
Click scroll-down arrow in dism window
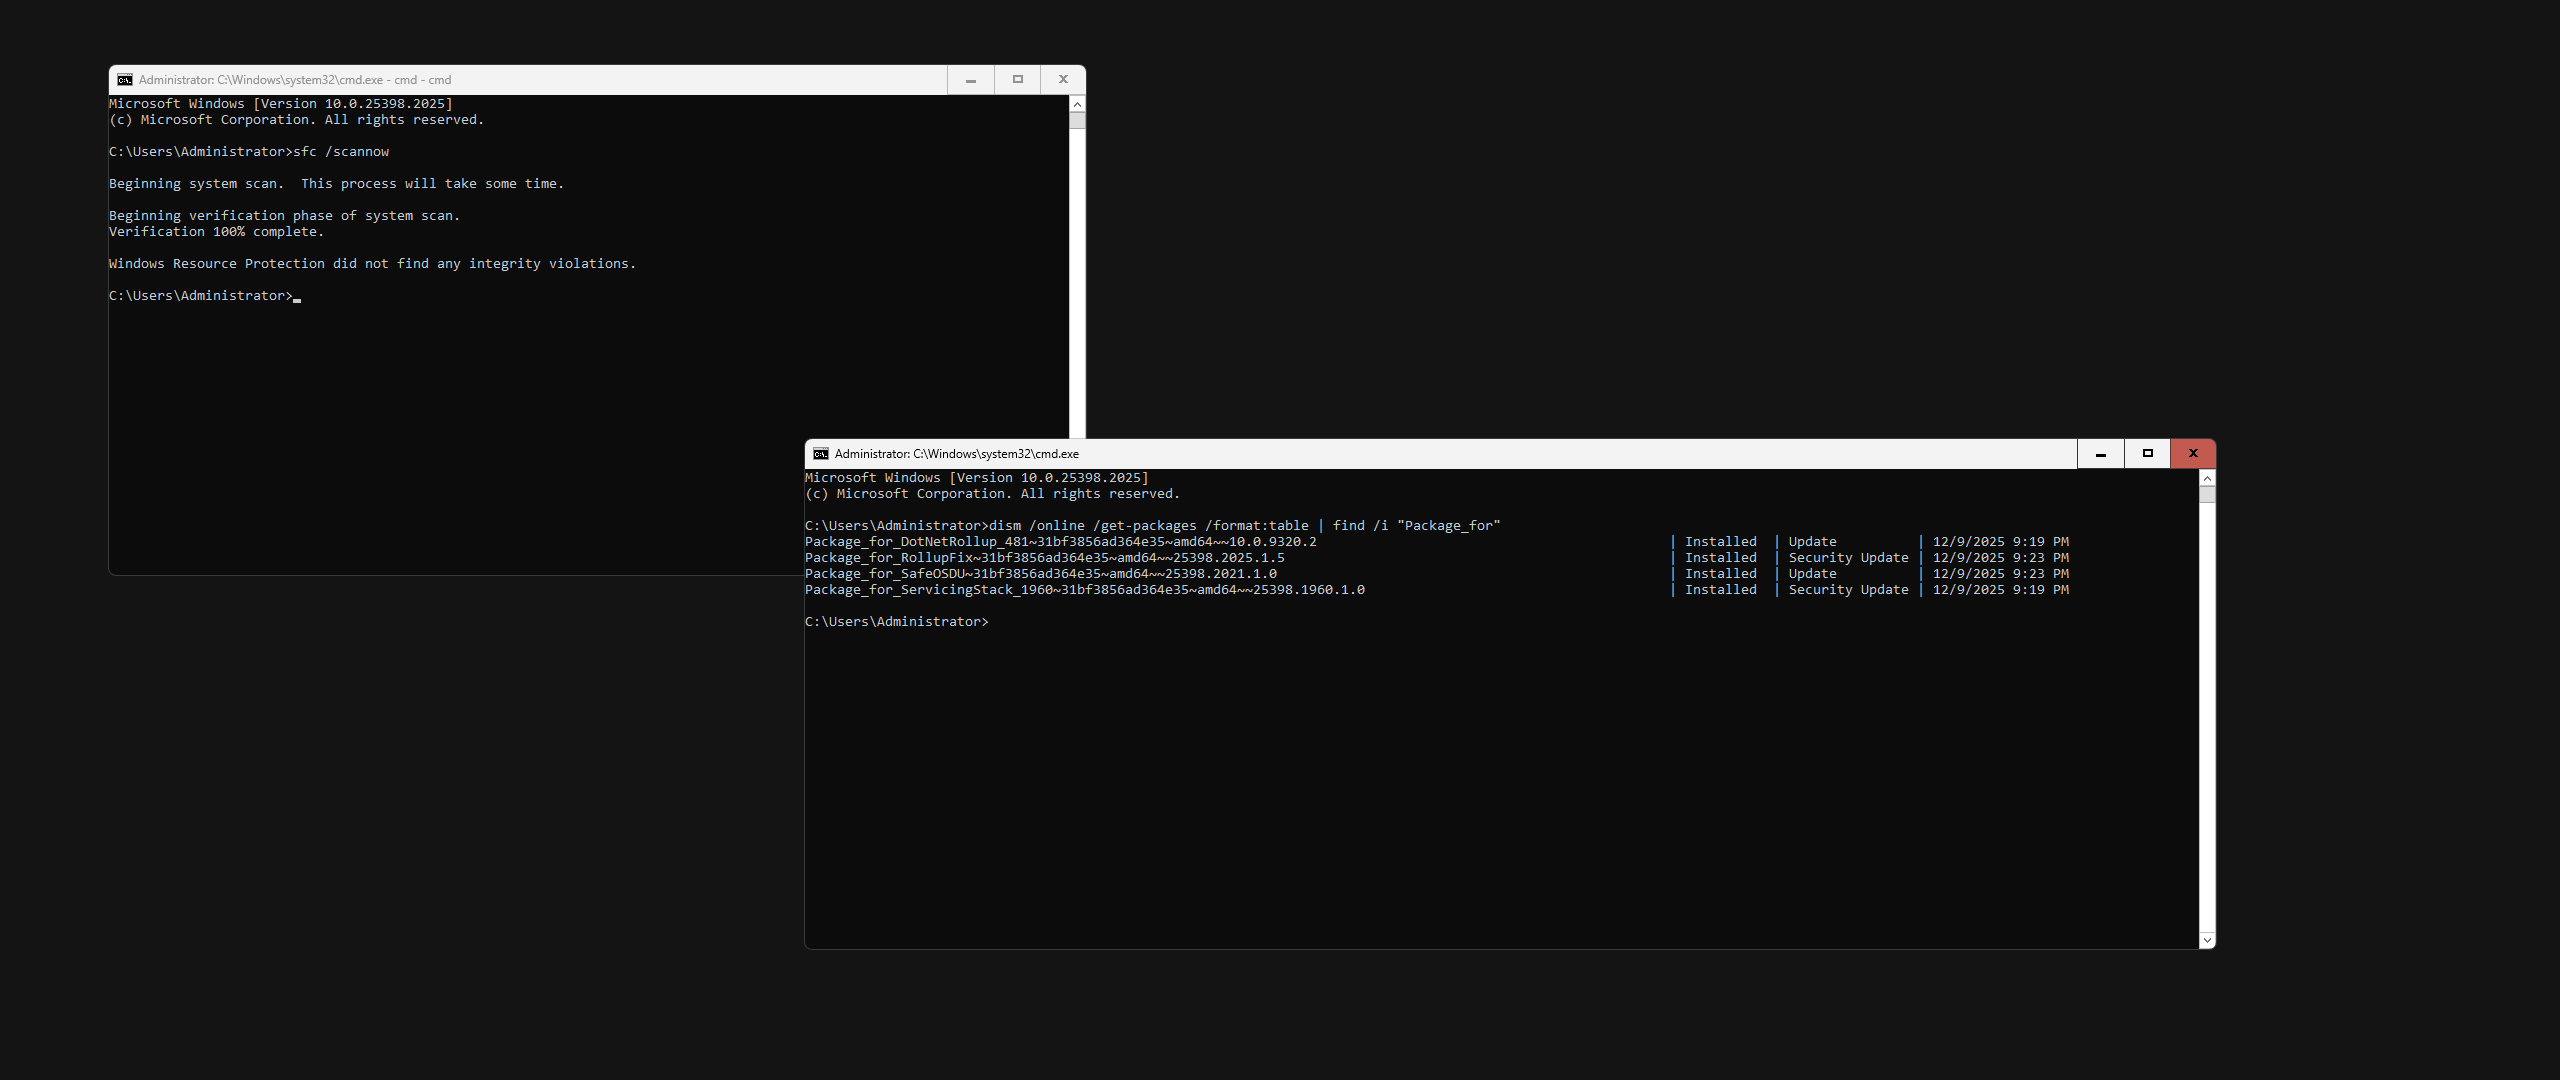point(2207,940)
